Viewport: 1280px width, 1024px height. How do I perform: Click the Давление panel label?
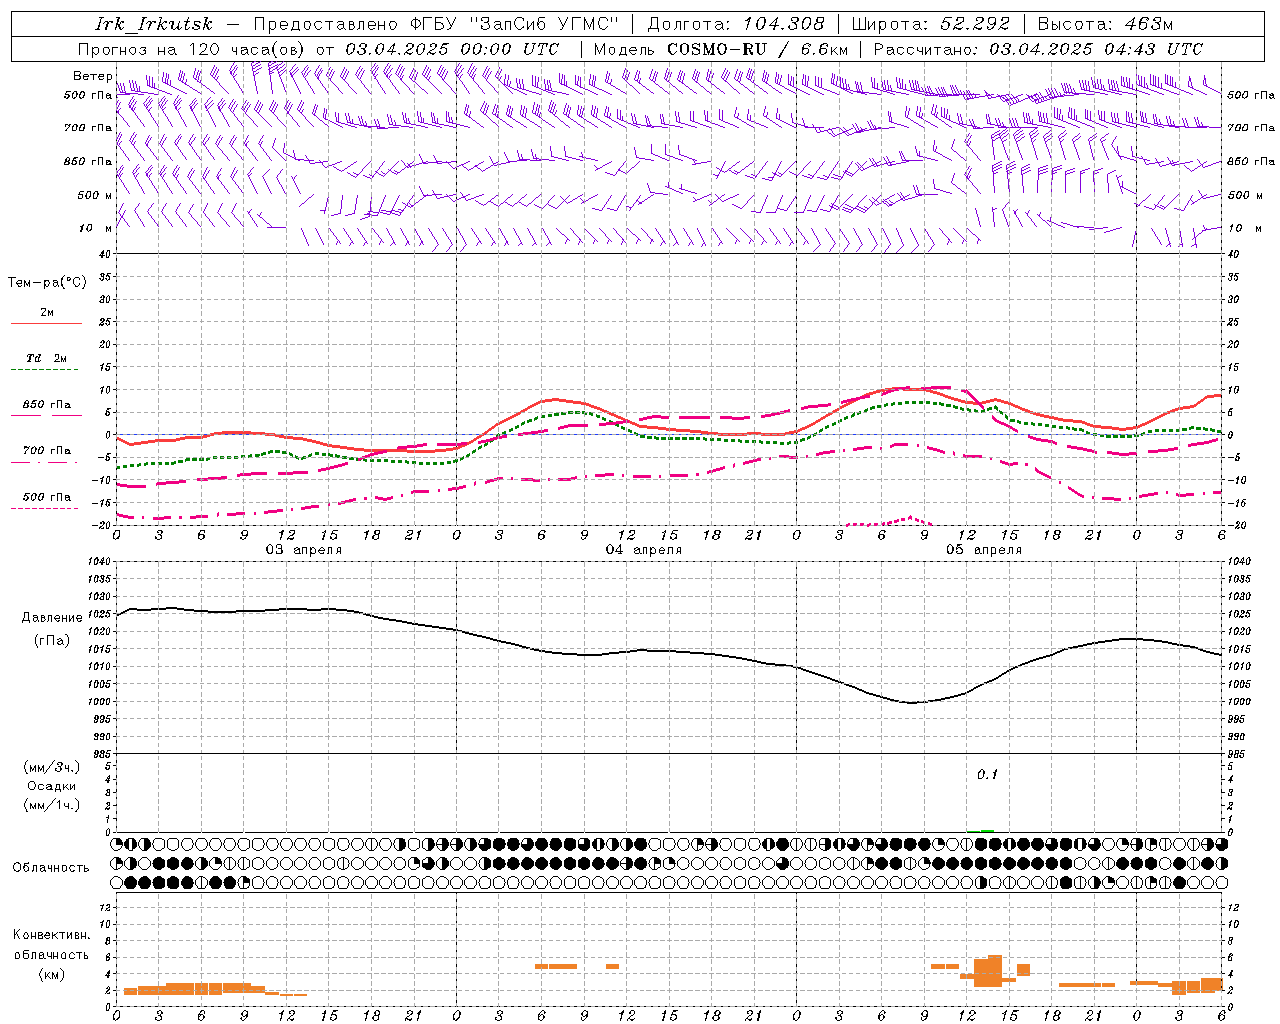click(x=51, y=618)
